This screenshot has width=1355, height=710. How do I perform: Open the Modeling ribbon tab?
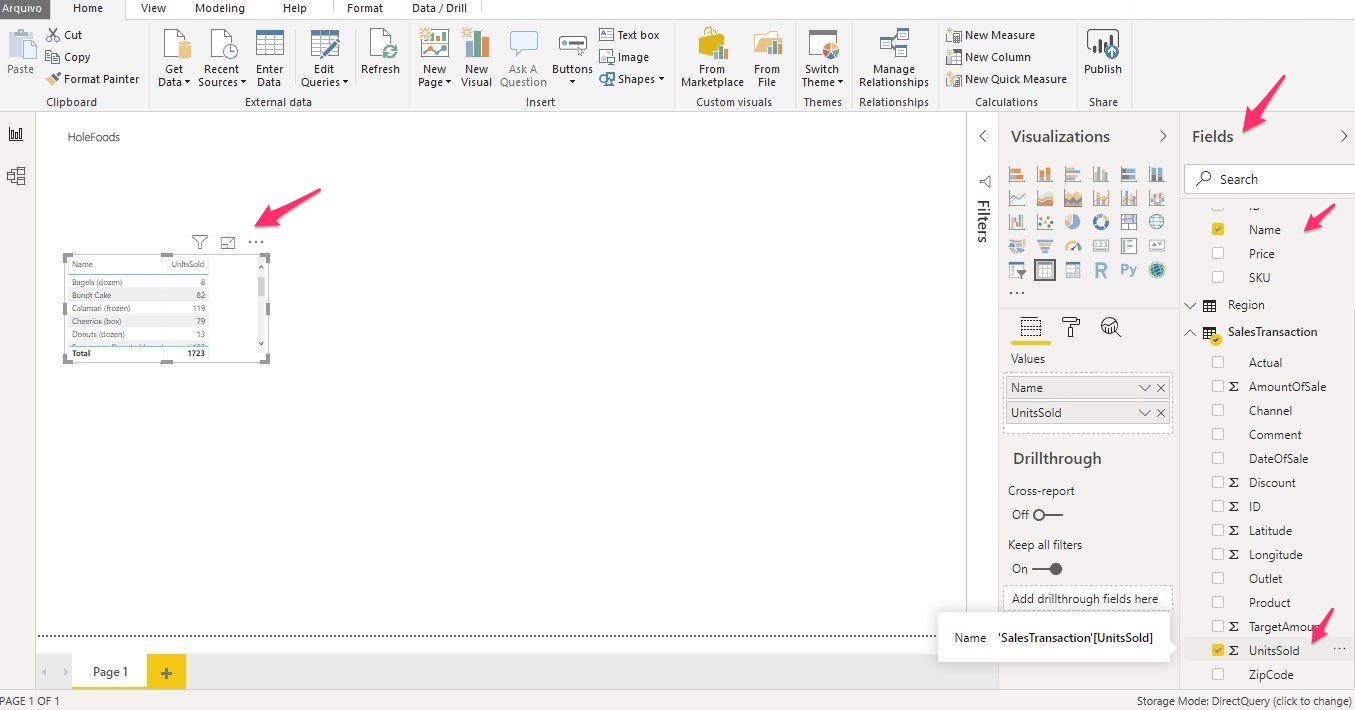click(219, 8)
